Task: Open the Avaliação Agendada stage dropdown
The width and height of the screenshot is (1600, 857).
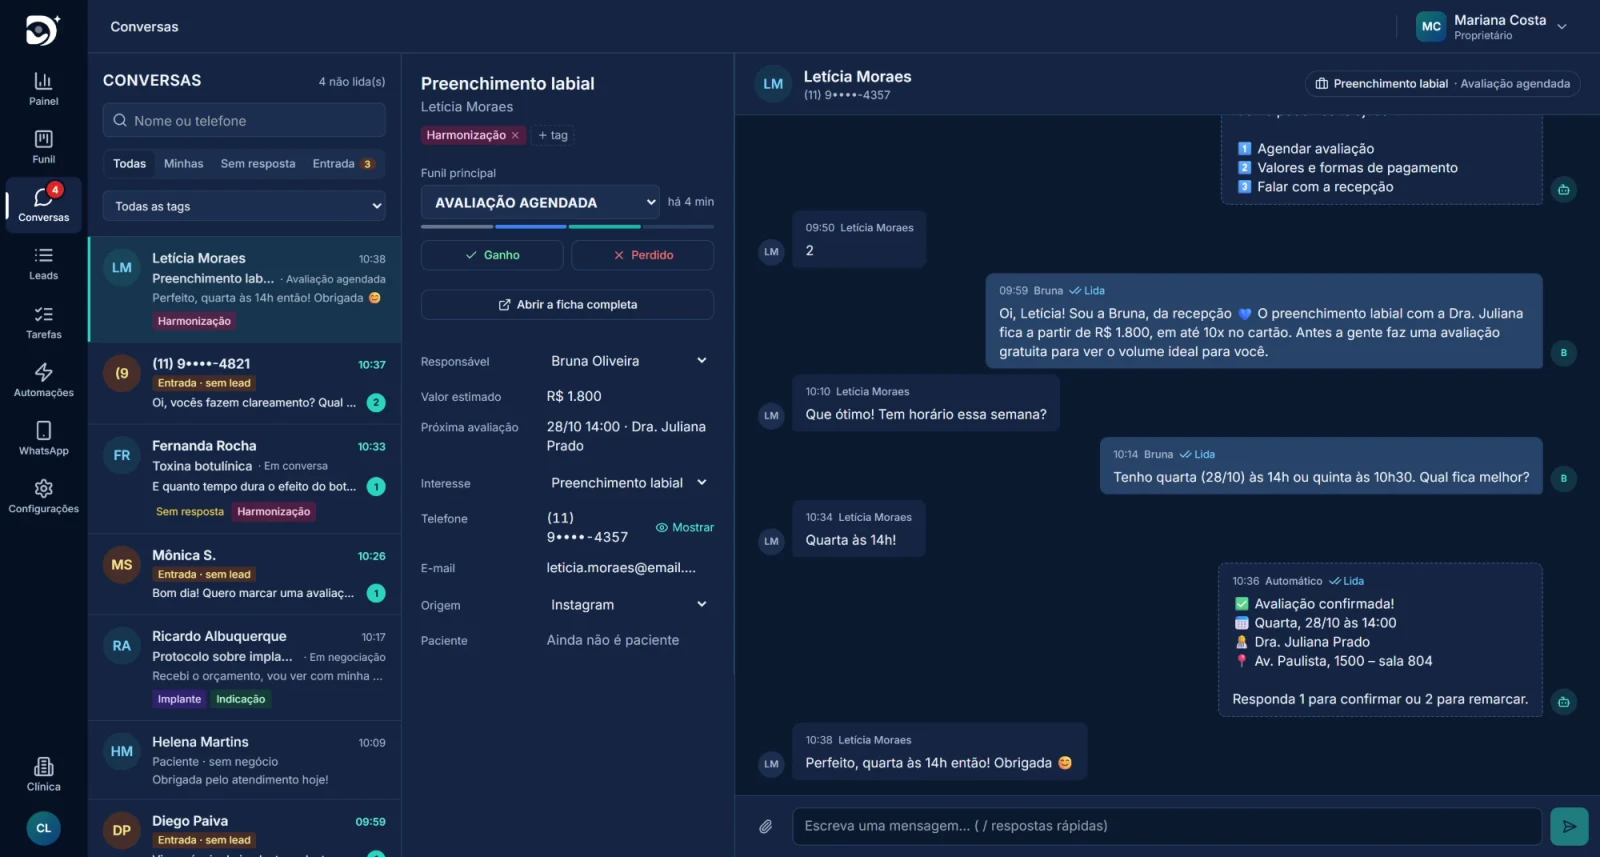Action: pyautogui.click(x=540, y=202)
